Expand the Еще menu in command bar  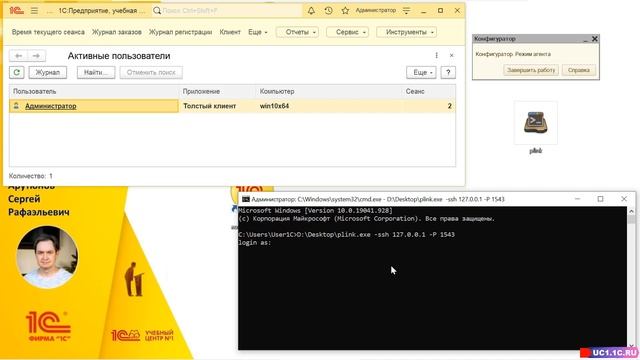tap(258, 32)
